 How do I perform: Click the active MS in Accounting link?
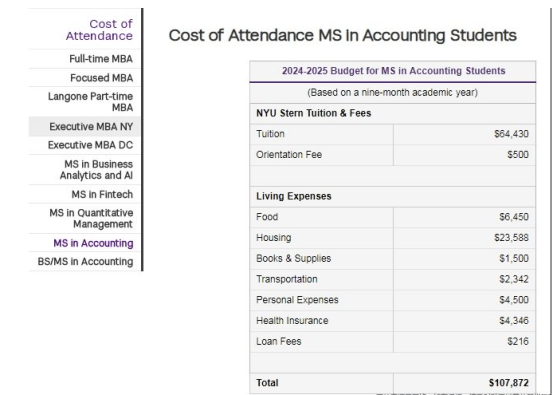pyautogui.click(x=93, y=243)
